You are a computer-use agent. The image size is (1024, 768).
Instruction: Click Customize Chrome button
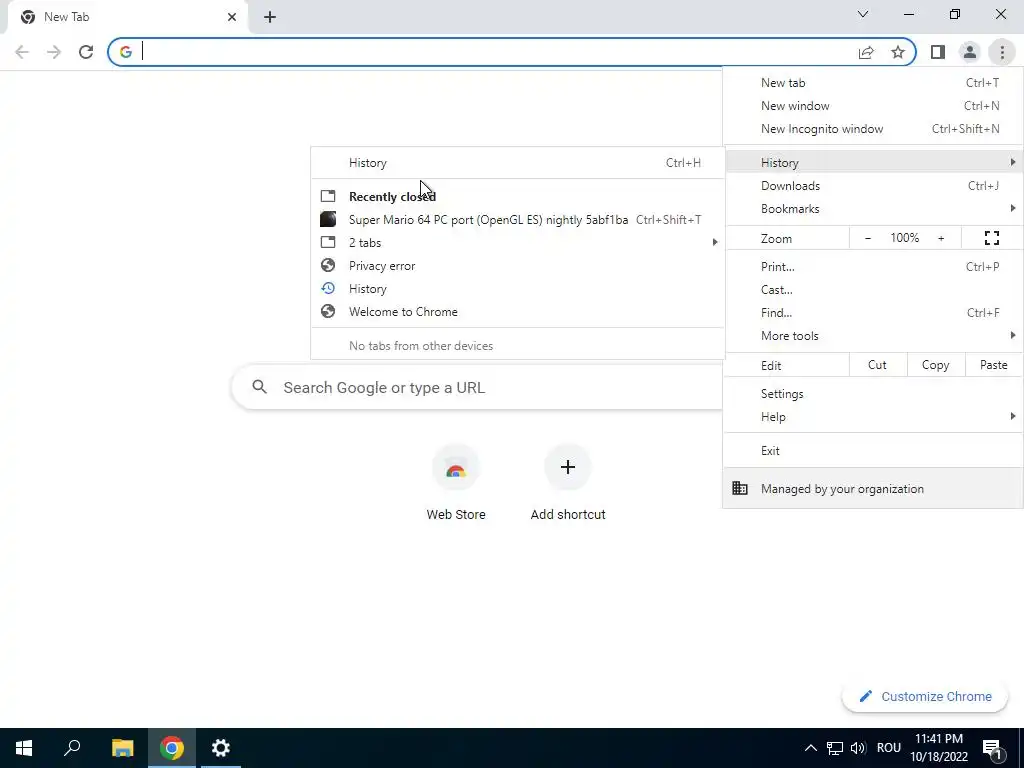925,697
